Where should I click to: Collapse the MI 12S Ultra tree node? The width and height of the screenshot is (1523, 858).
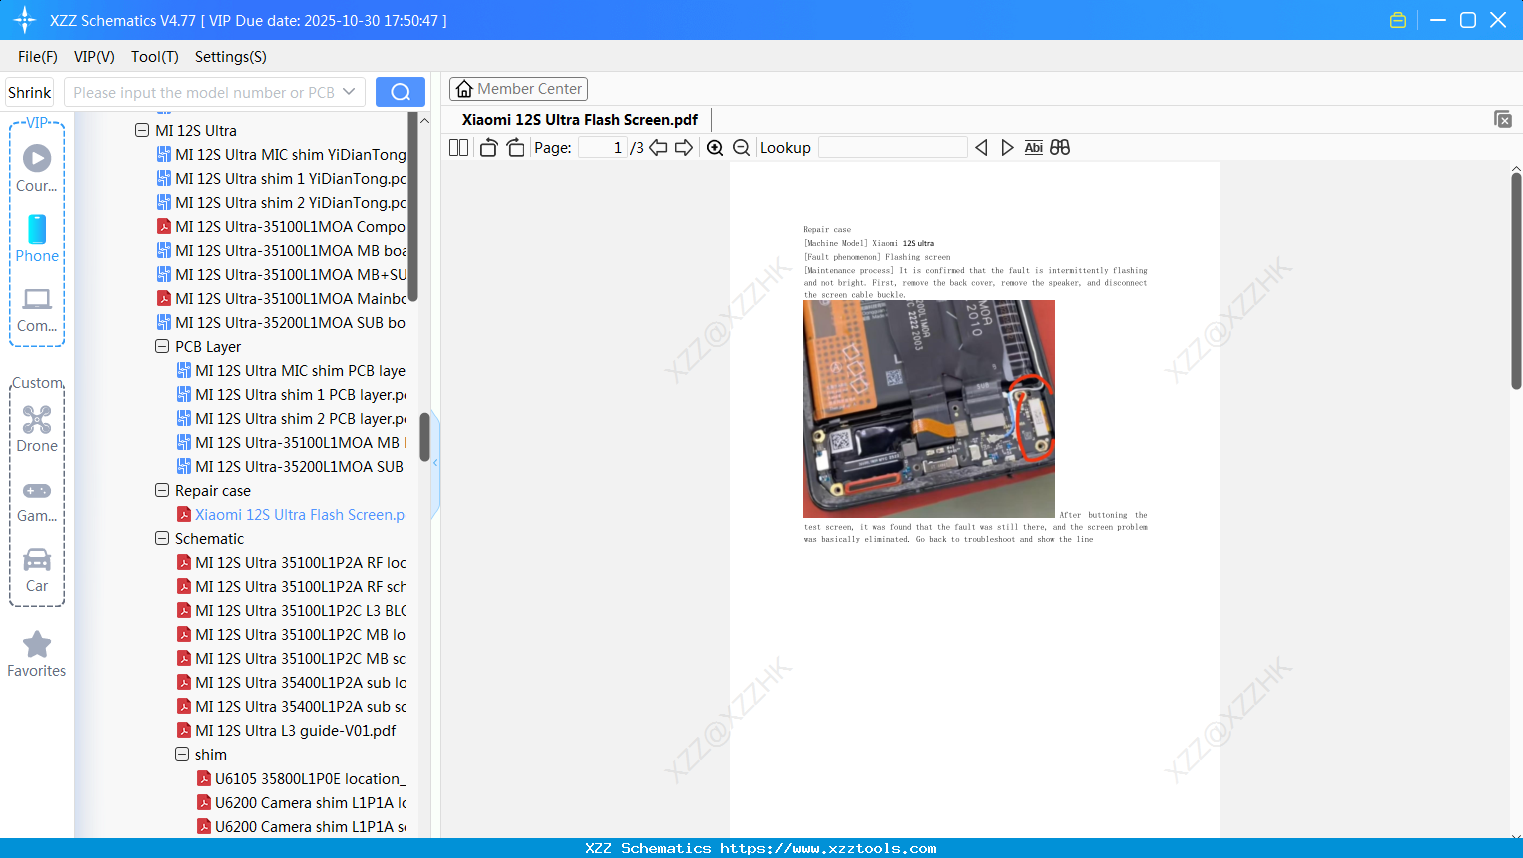pos(142,130)
